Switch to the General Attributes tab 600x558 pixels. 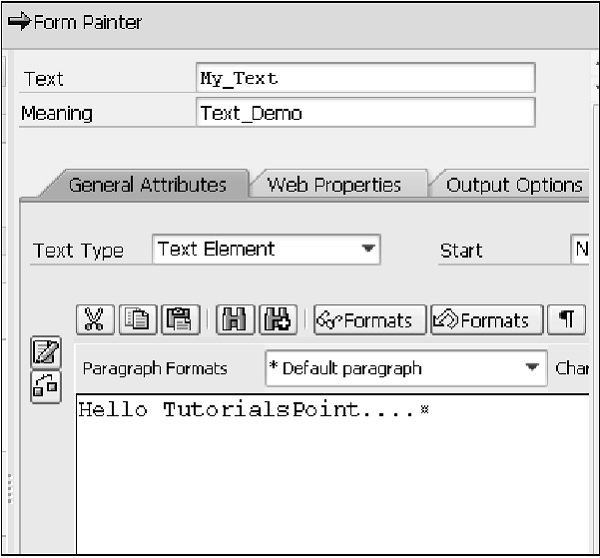(x=147, y=185)
